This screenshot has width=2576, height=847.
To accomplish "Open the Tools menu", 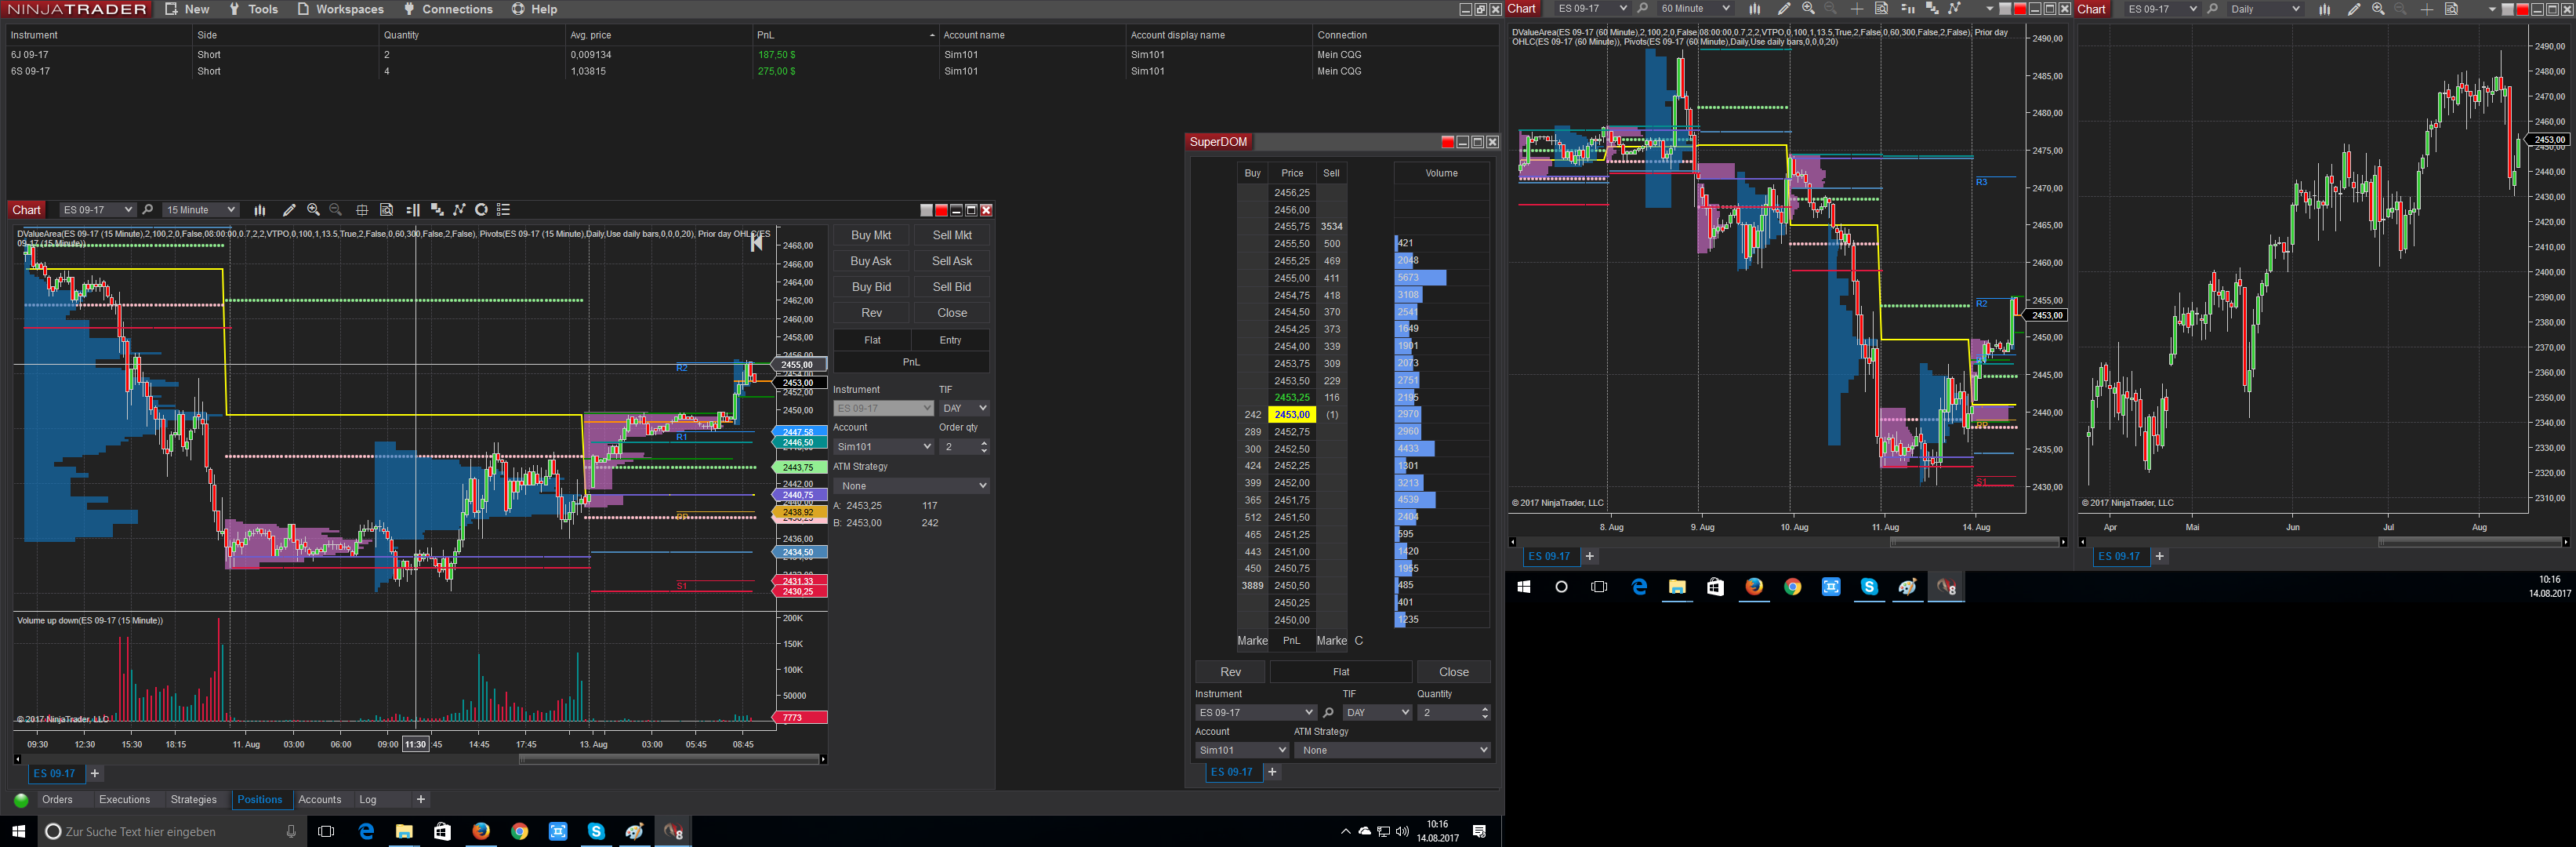I will coord(253,9).
